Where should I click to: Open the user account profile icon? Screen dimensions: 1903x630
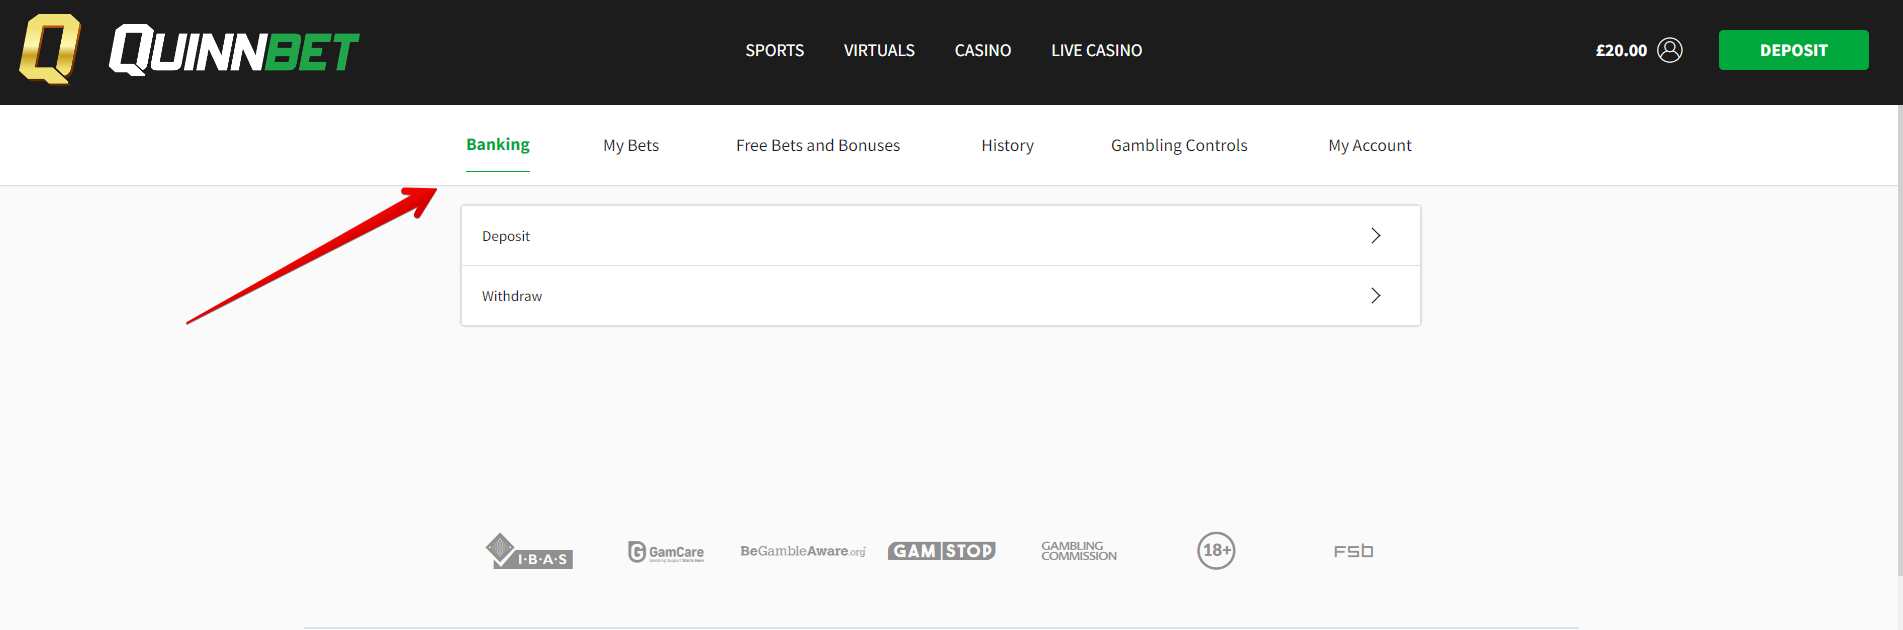point(1669,50)
